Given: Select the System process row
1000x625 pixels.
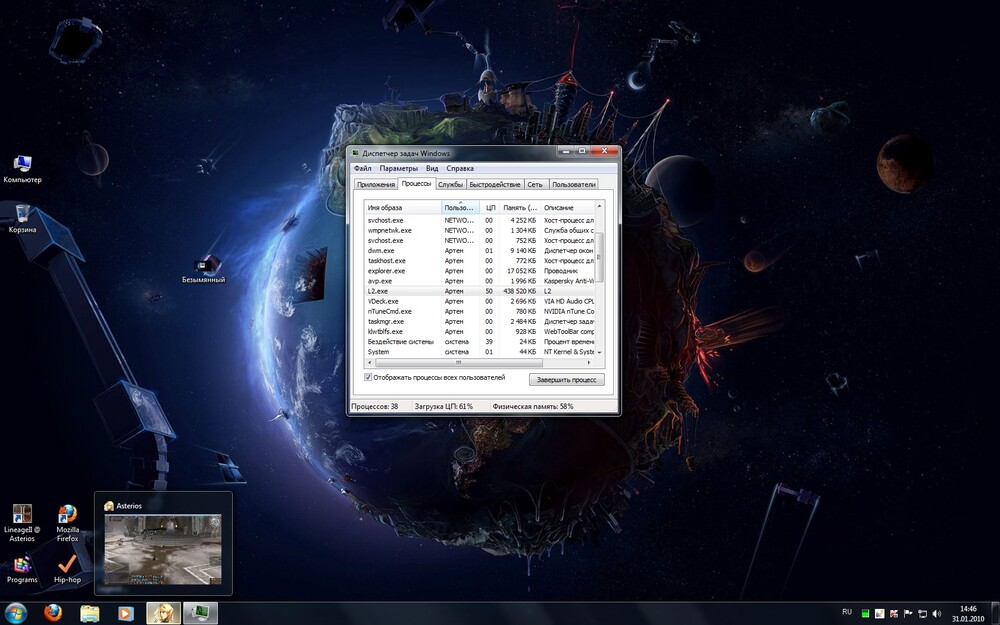Looking at the screenshot, I should click(x=480, y=351).
